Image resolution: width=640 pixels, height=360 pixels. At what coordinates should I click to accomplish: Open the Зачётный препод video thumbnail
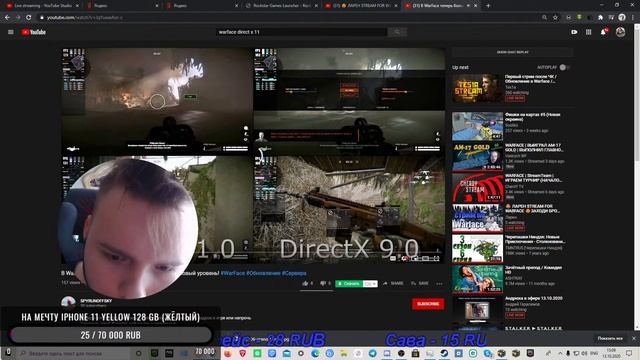(477, 279)
